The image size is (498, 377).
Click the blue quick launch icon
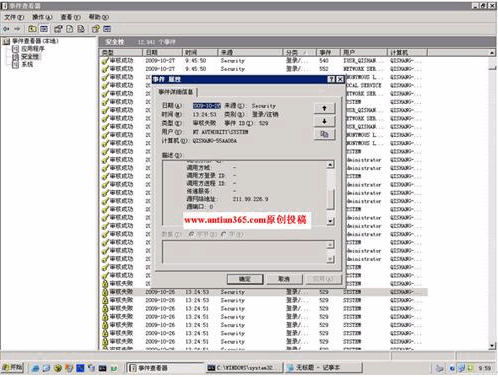80,368
